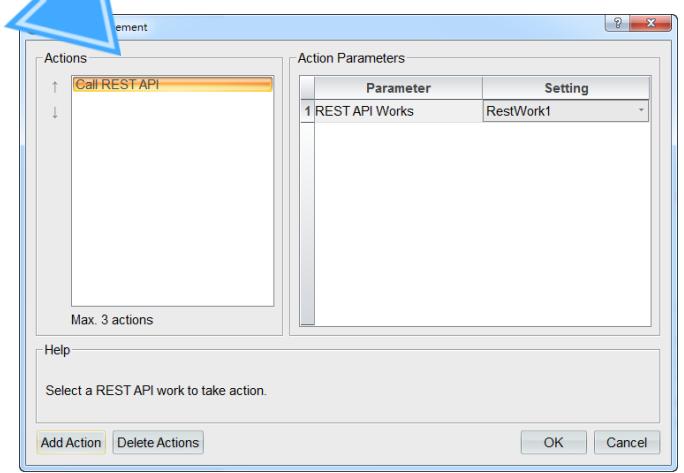Image resolution: width=684 pixels, height=473 pixels.
Task: Open the title bar help question mark
Action: [617, 23]
